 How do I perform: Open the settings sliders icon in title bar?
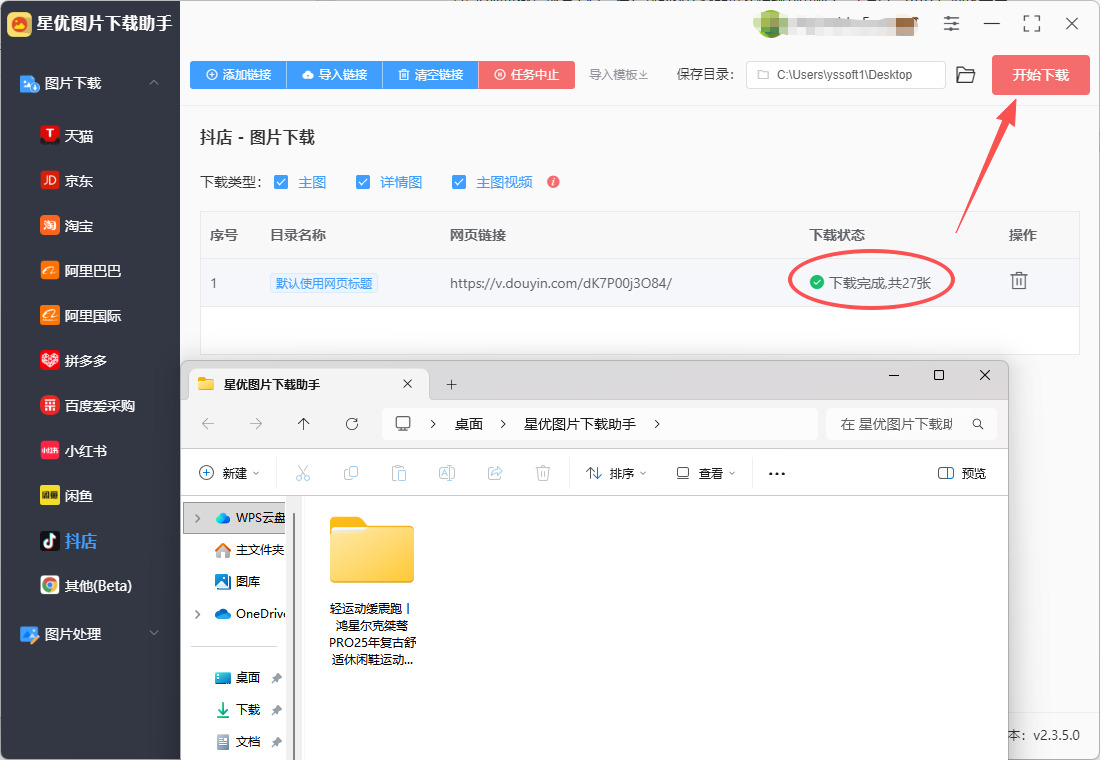click(951, 23)
